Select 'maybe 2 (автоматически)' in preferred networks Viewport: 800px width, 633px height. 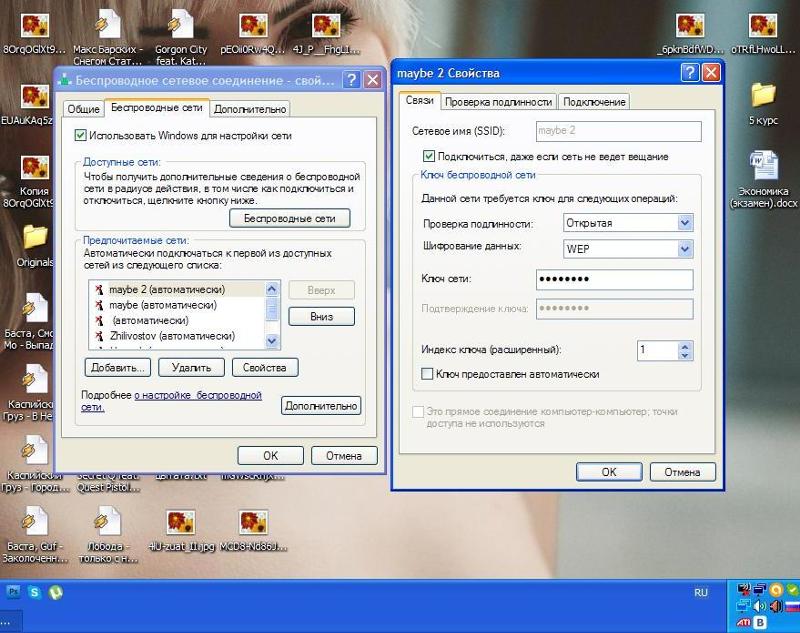(x=177, y=289)
